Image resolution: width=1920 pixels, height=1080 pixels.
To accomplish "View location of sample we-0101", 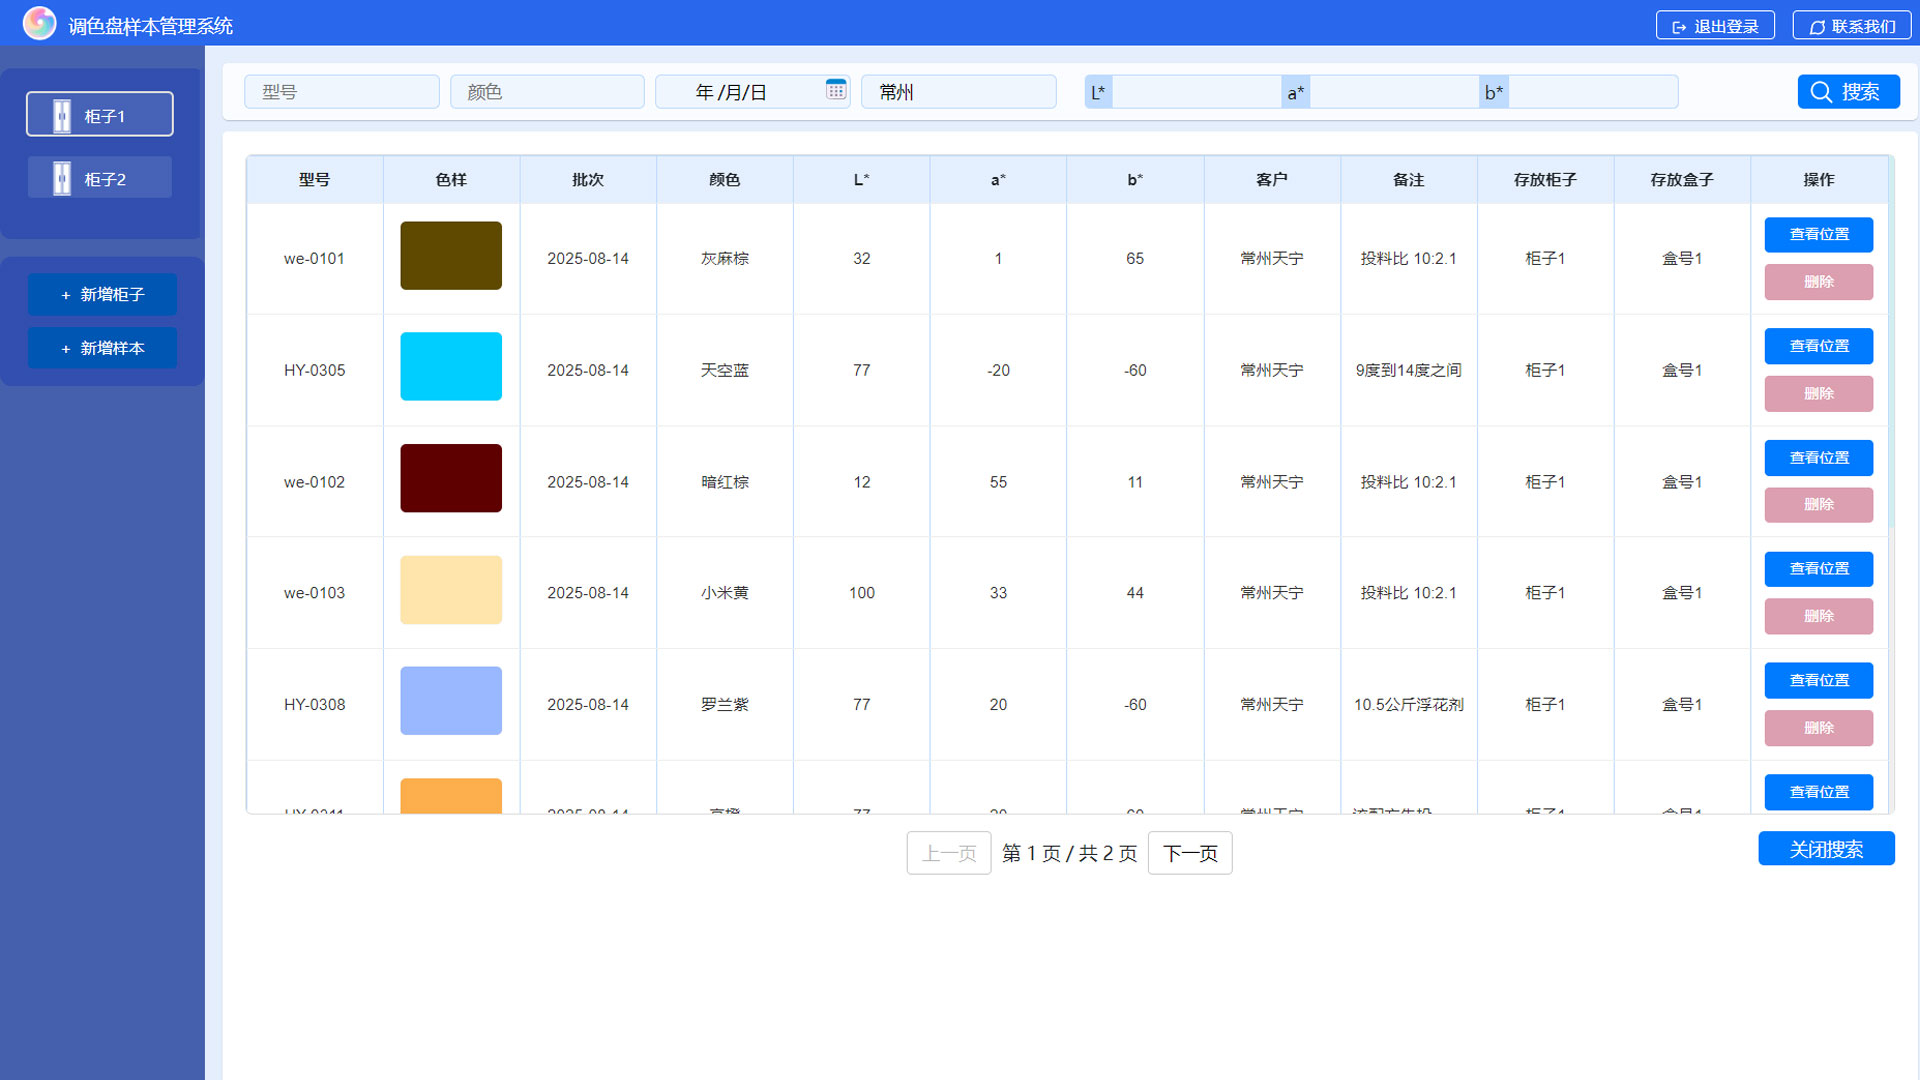I will [1817, 234].
